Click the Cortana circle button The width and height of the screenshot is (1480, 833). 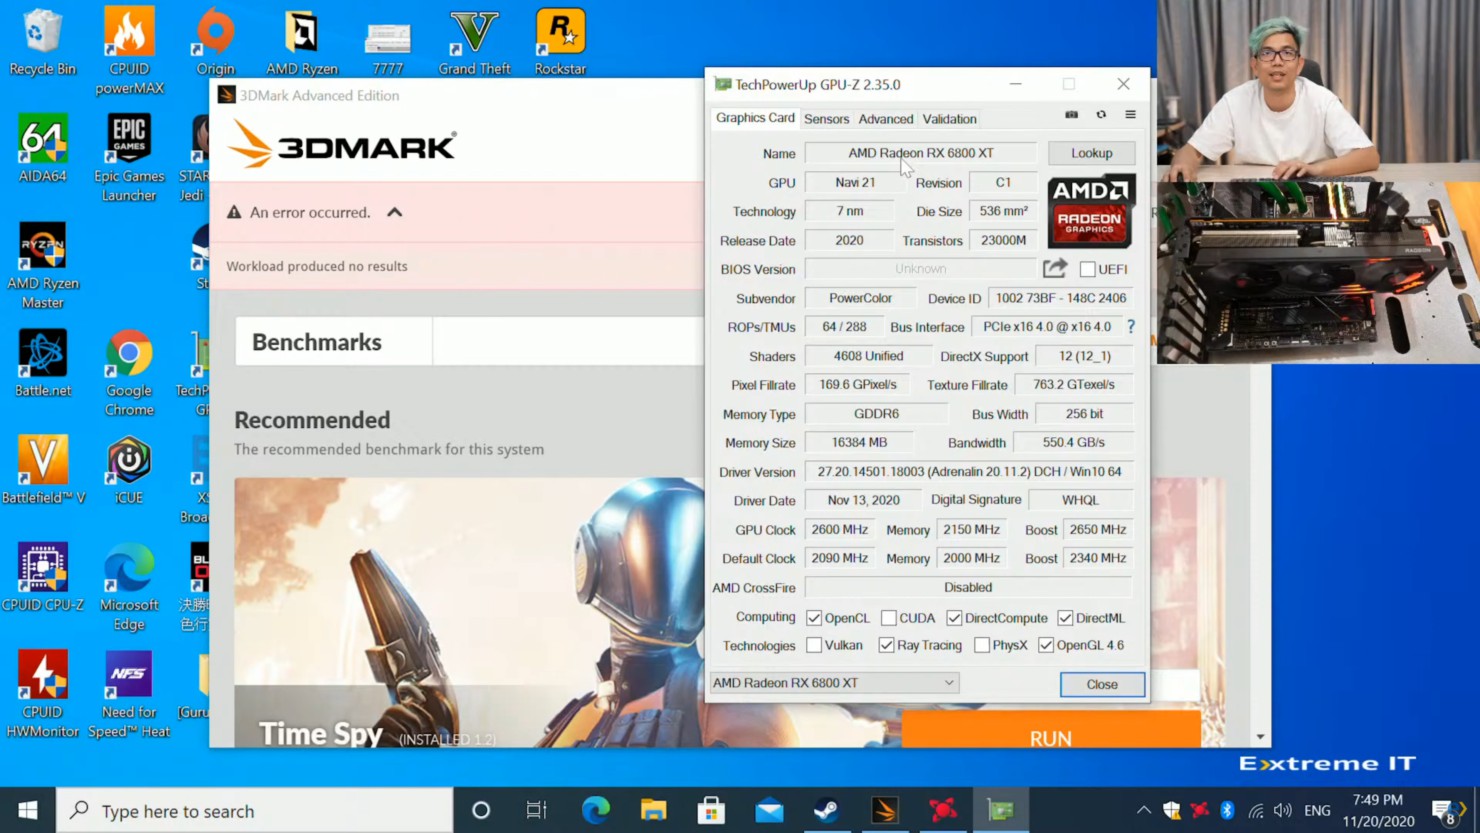click(481, 810)
